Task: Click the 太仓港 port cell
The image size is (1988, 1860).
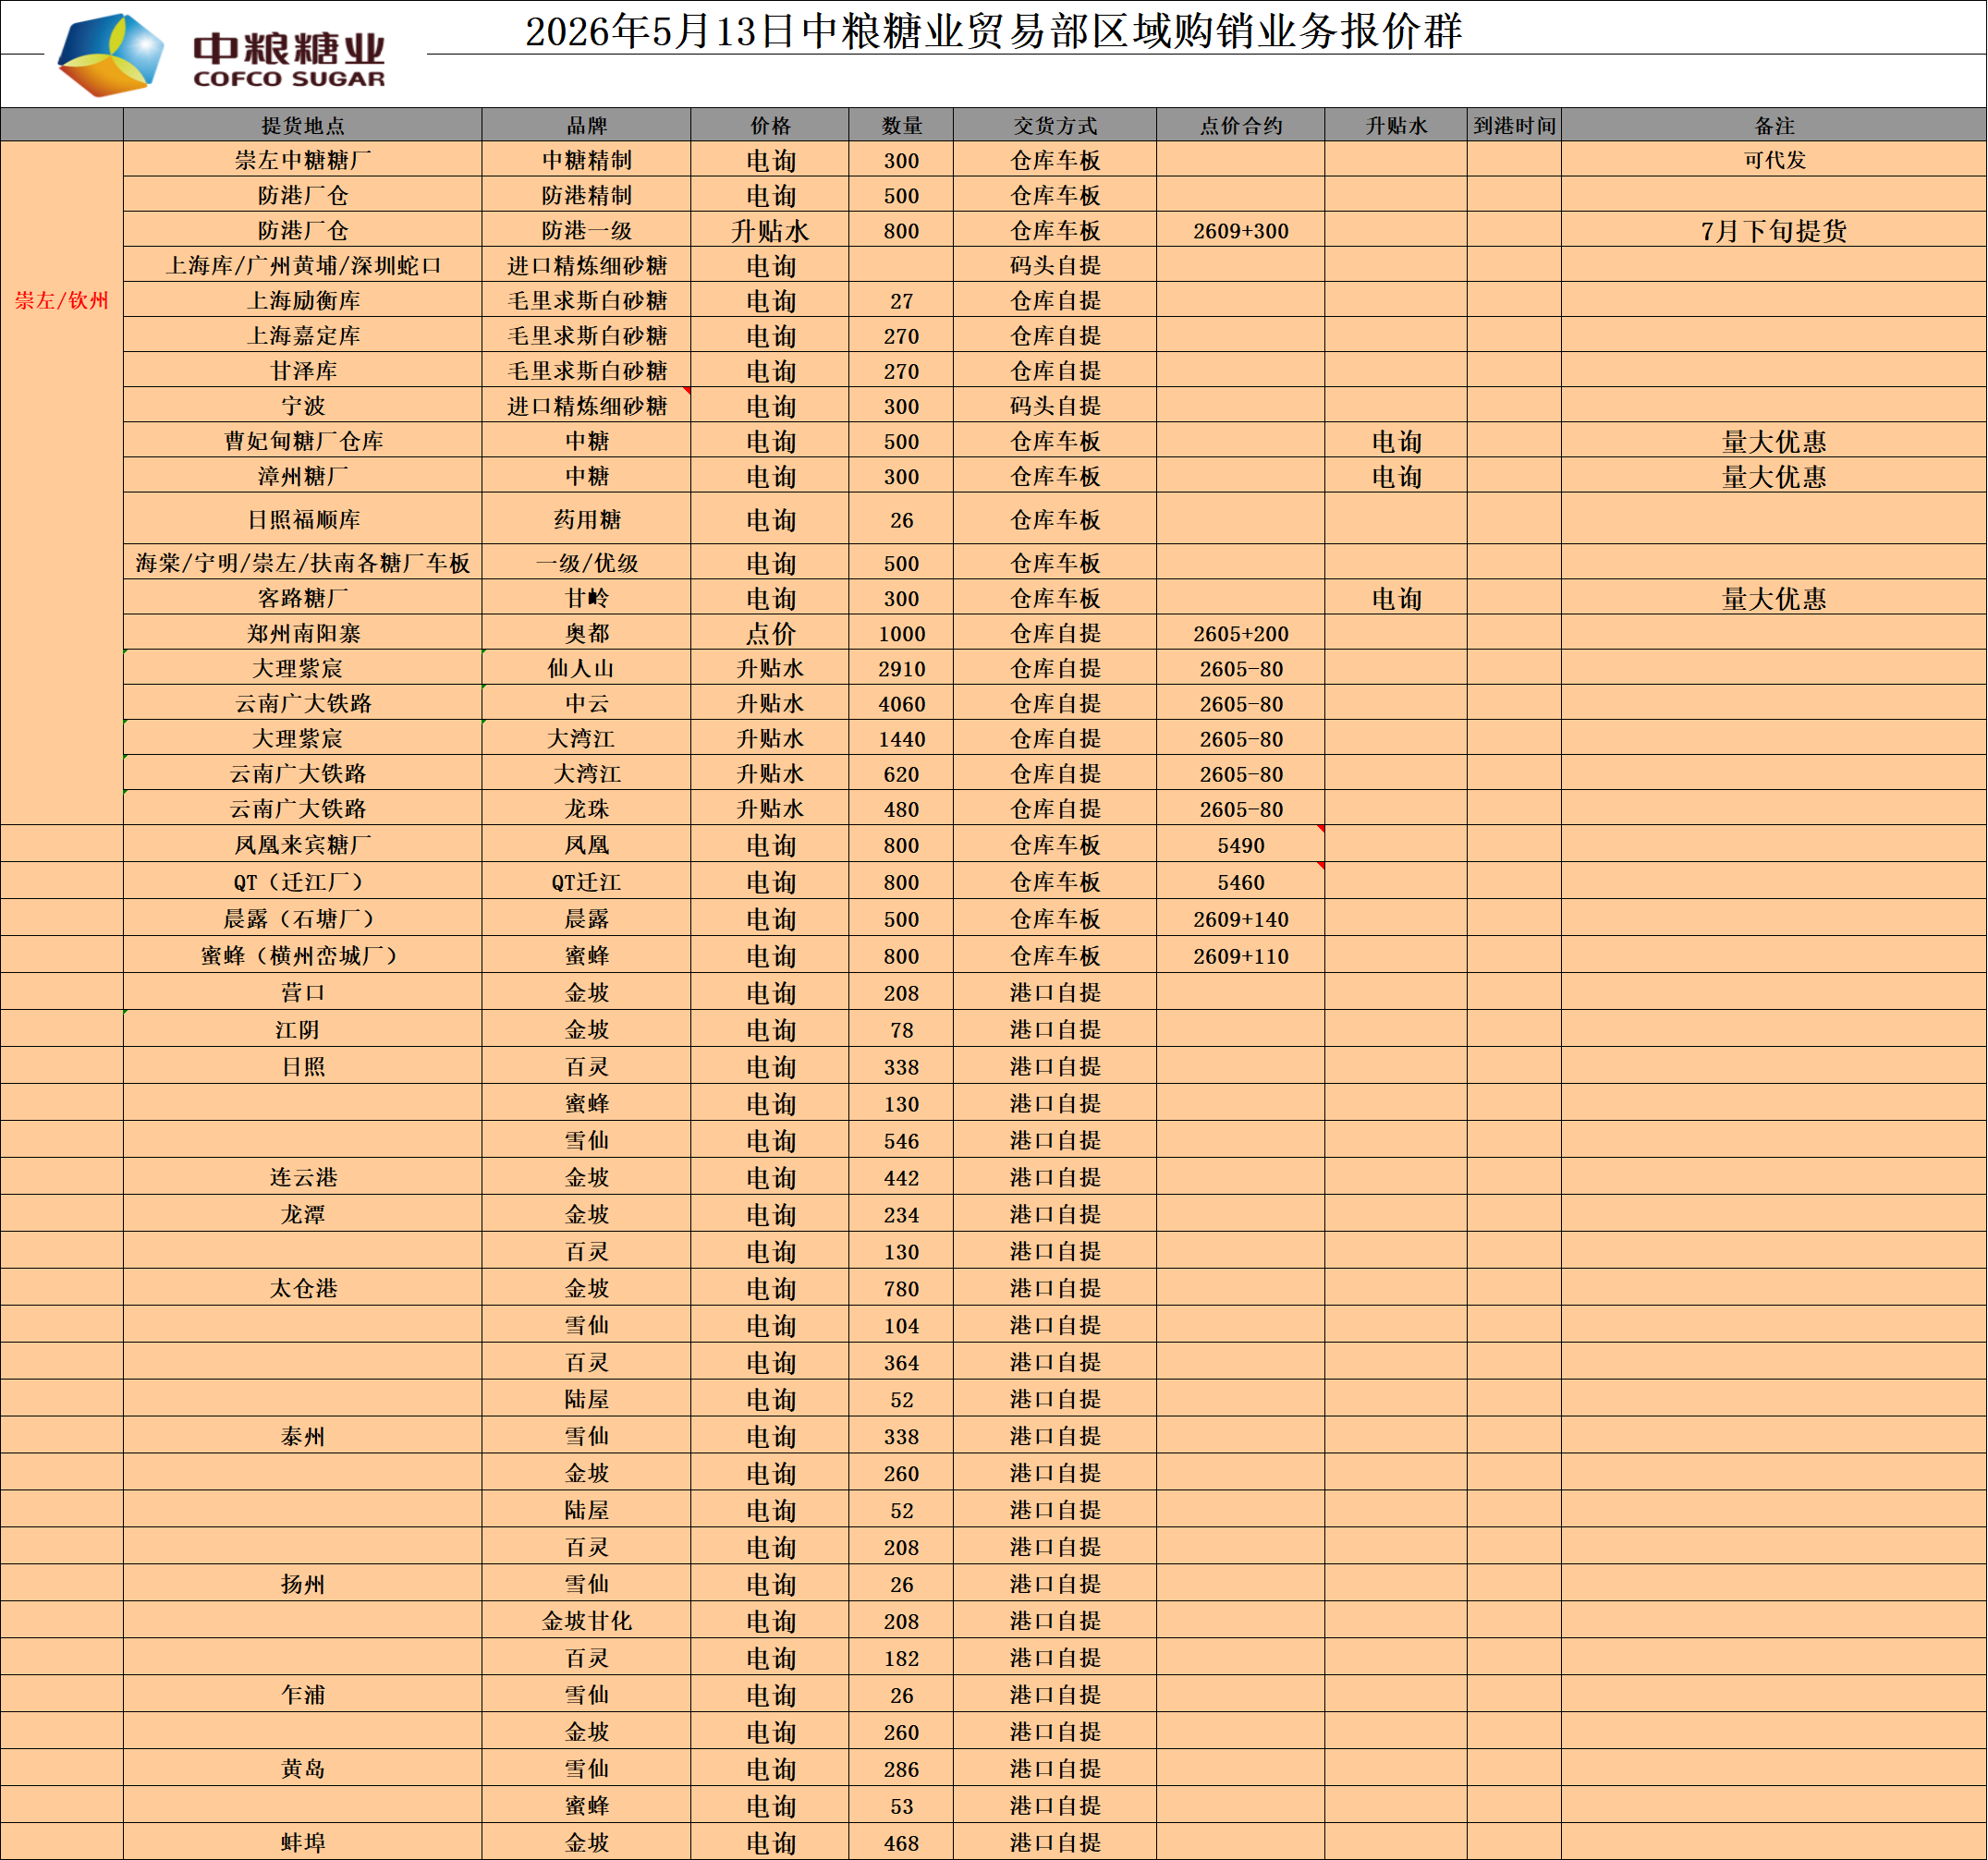Action: point(303,1288)
